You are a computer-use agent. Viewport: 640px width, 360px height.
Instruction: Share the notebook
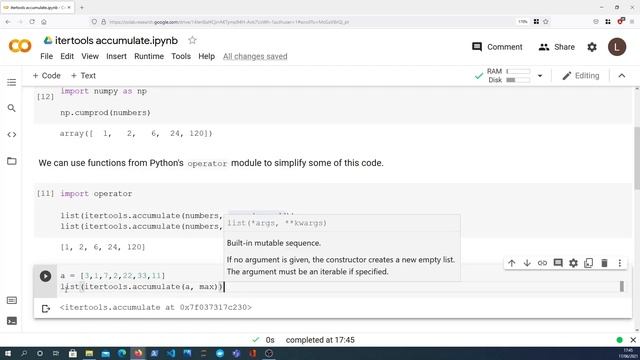tap(556, 47)
